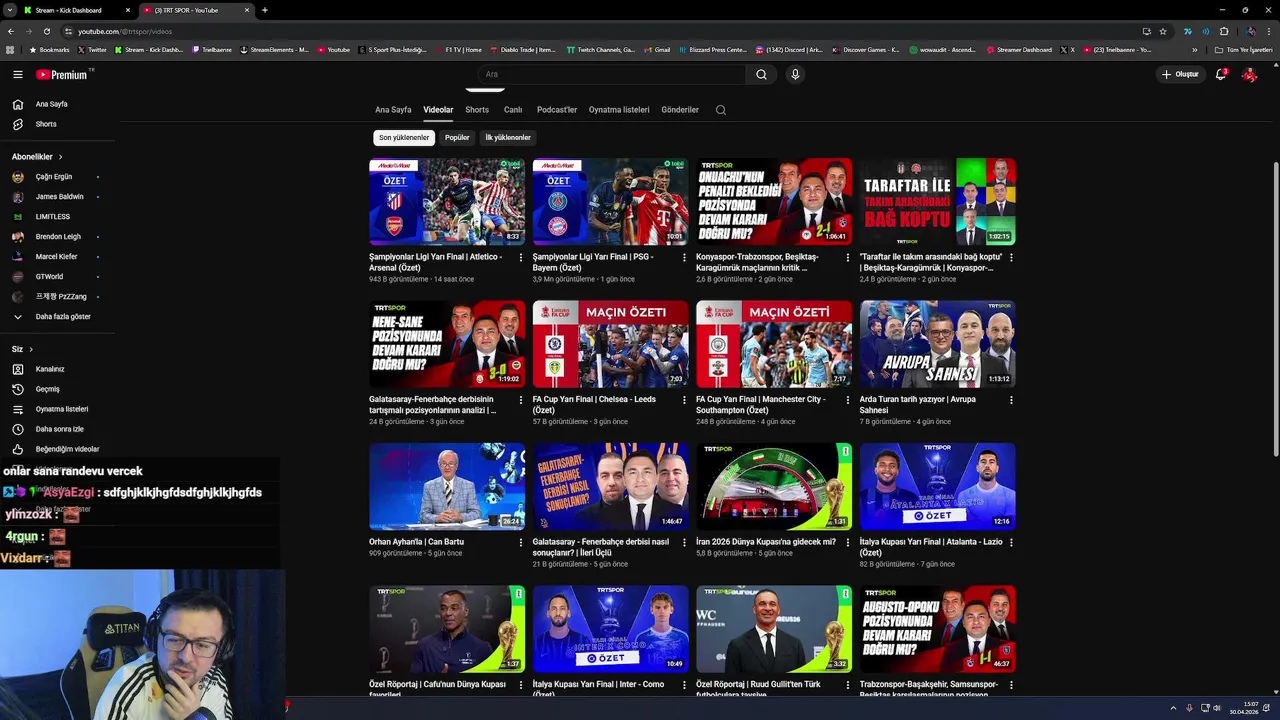Open Oynatma listeleri channel tab
The width and height of the screenshot is (1280, 720).
(x=619, y=110)
